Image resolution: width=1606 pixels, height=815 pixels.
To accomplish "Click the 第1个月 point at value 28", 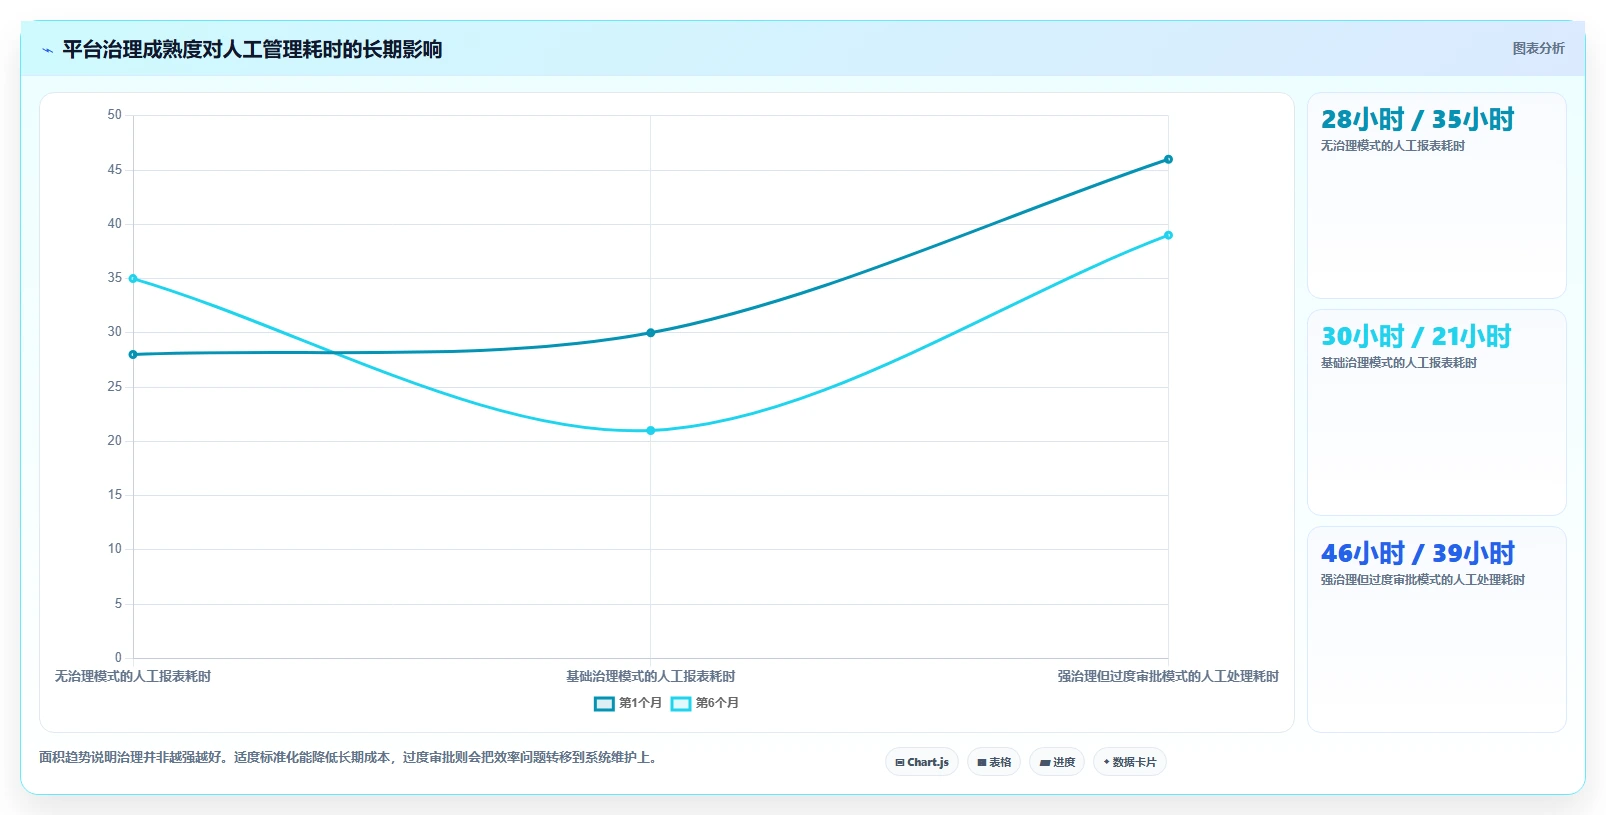I will [133, 354].
